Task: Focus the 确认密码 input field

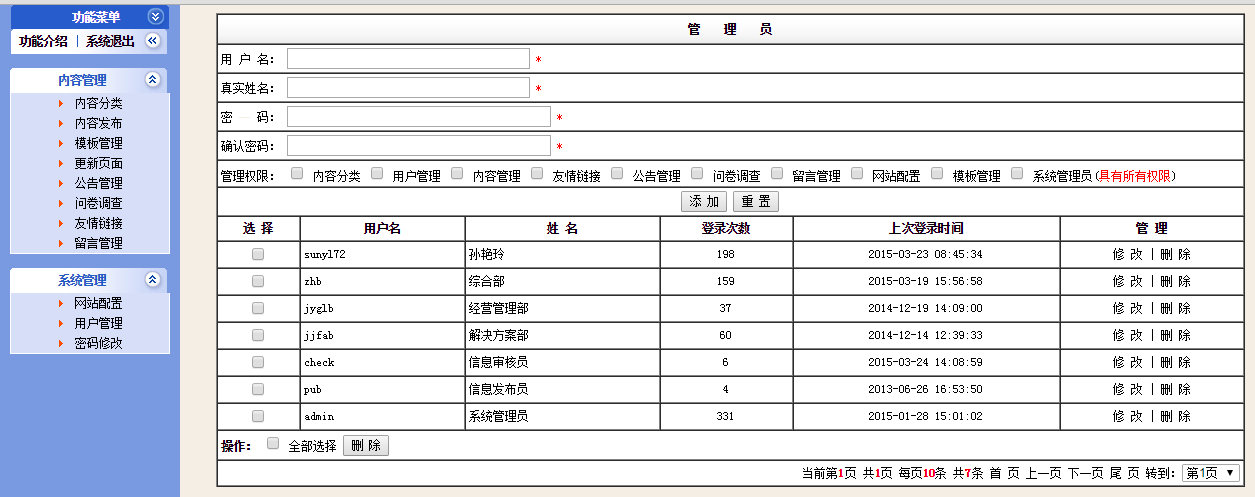Action: [418, 146]
